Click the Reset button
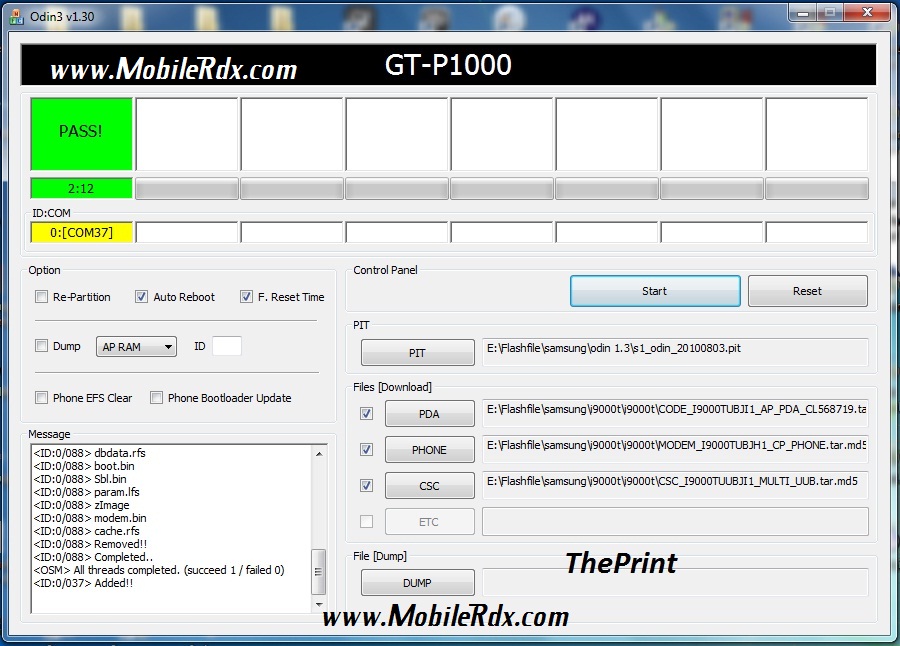 808,291
